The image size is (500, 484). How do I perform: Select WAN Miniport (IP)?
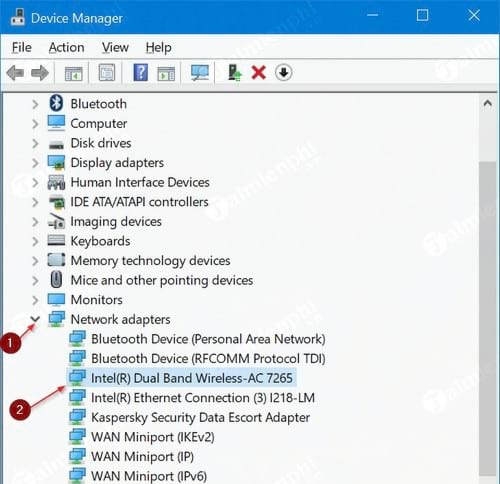point(143,457)
